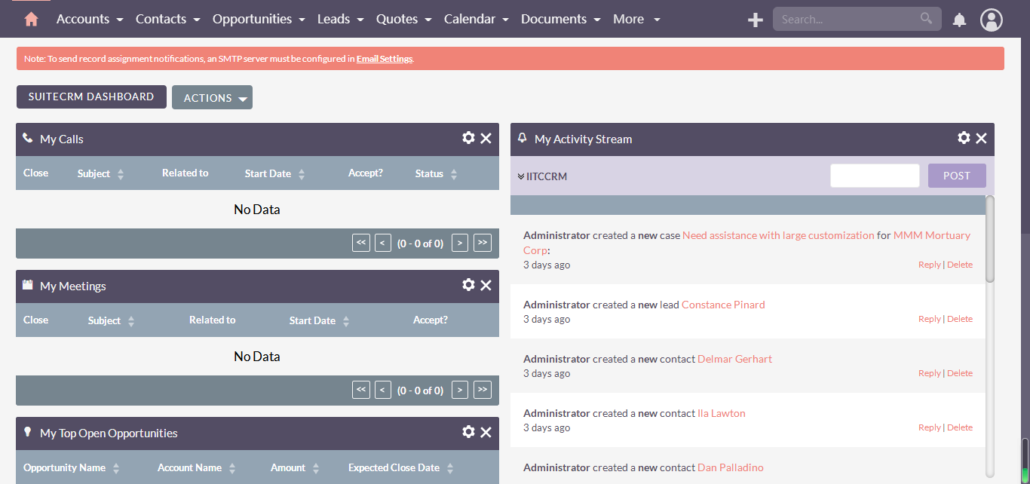Image resolution: width=1030 pixels, height=484 pixels.
Task: Open My Activity Stream settings gear
Action: tap(964, 138)
